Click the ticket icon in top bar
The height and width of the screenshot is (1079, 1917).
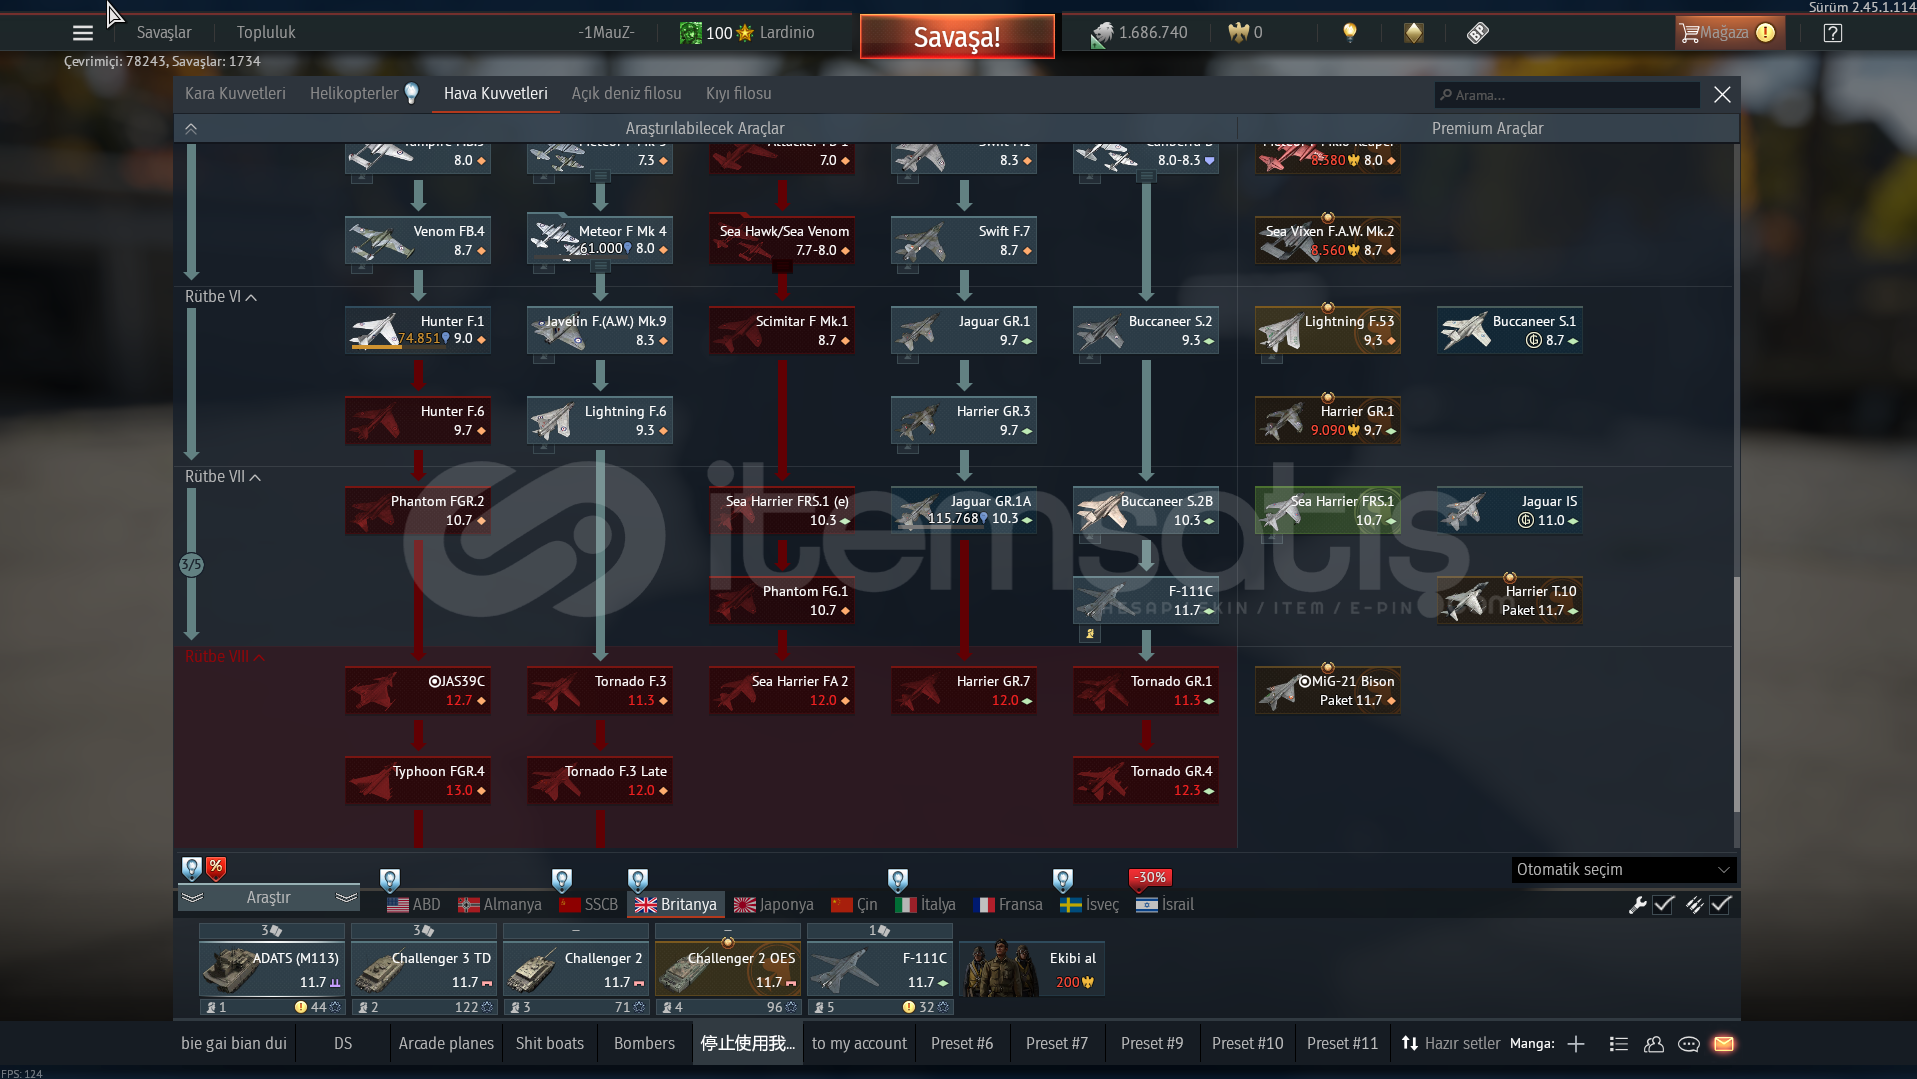[x=1478, y=33]
